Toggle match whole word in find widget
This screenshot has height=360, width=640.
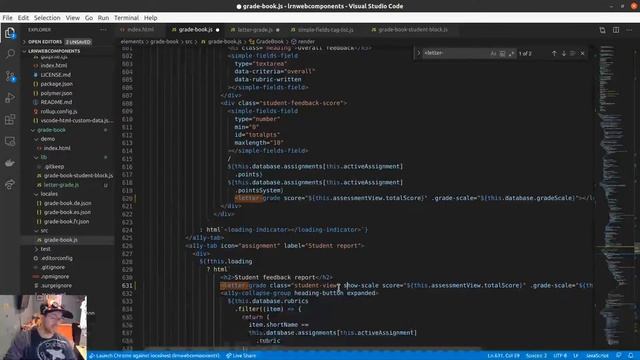pos(502,53)
